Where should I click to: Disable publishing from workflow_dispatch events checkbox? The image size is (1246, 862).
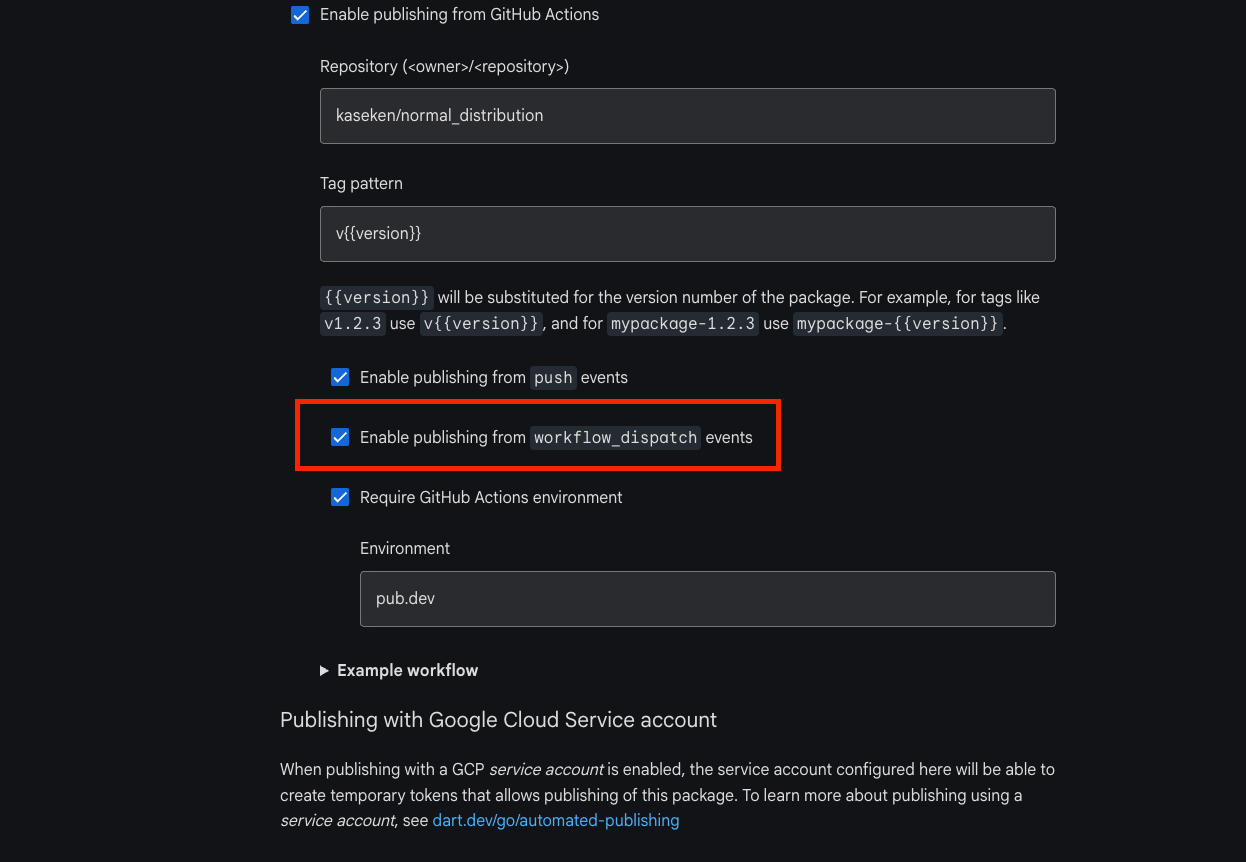click(340, 437)
